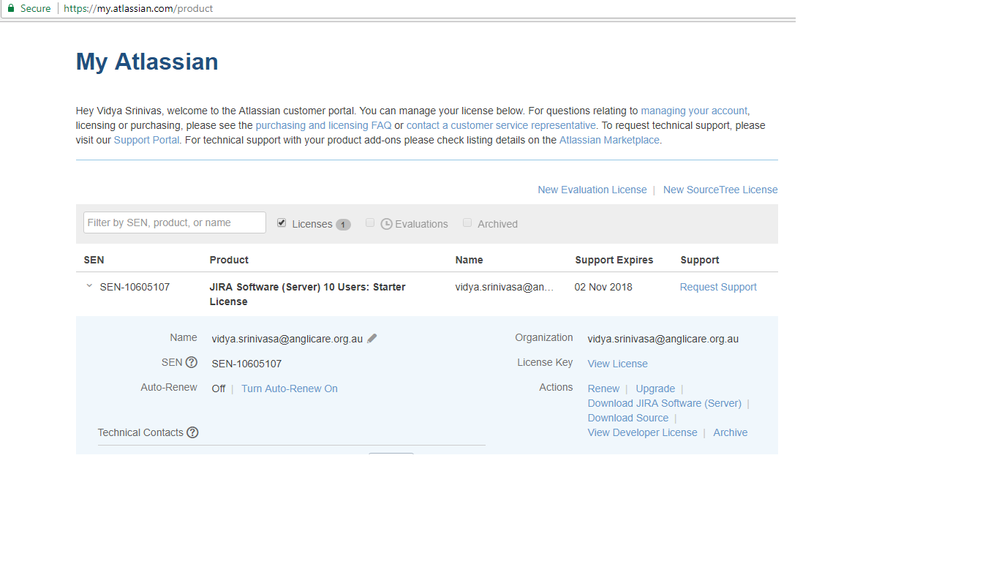This screenshot has width=999, height=562.
Task: Open purchasing and licensing FAQ link
Action: click(323, 125)
